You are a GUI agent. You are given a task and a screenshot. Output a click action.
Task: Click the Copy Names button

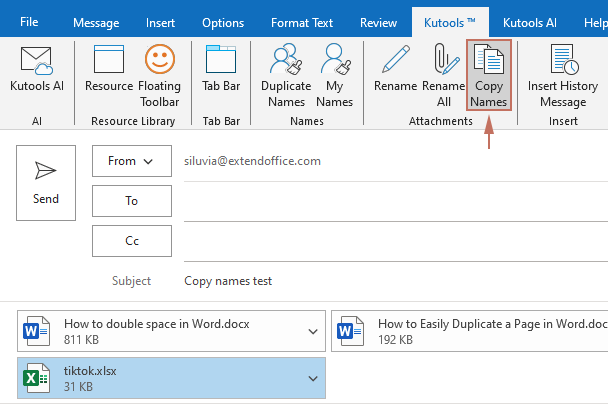click(x=489, y=76)
